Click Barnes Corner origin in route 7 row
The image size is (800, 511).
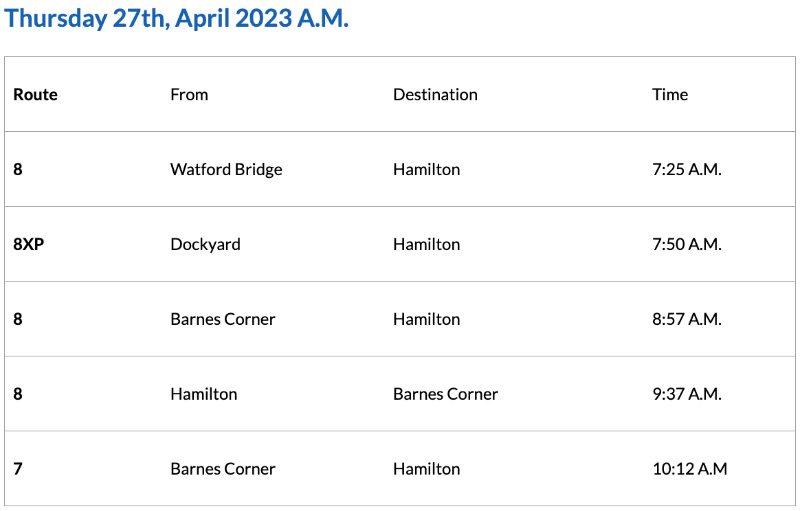pyautogui.click(x=223, y=469)
